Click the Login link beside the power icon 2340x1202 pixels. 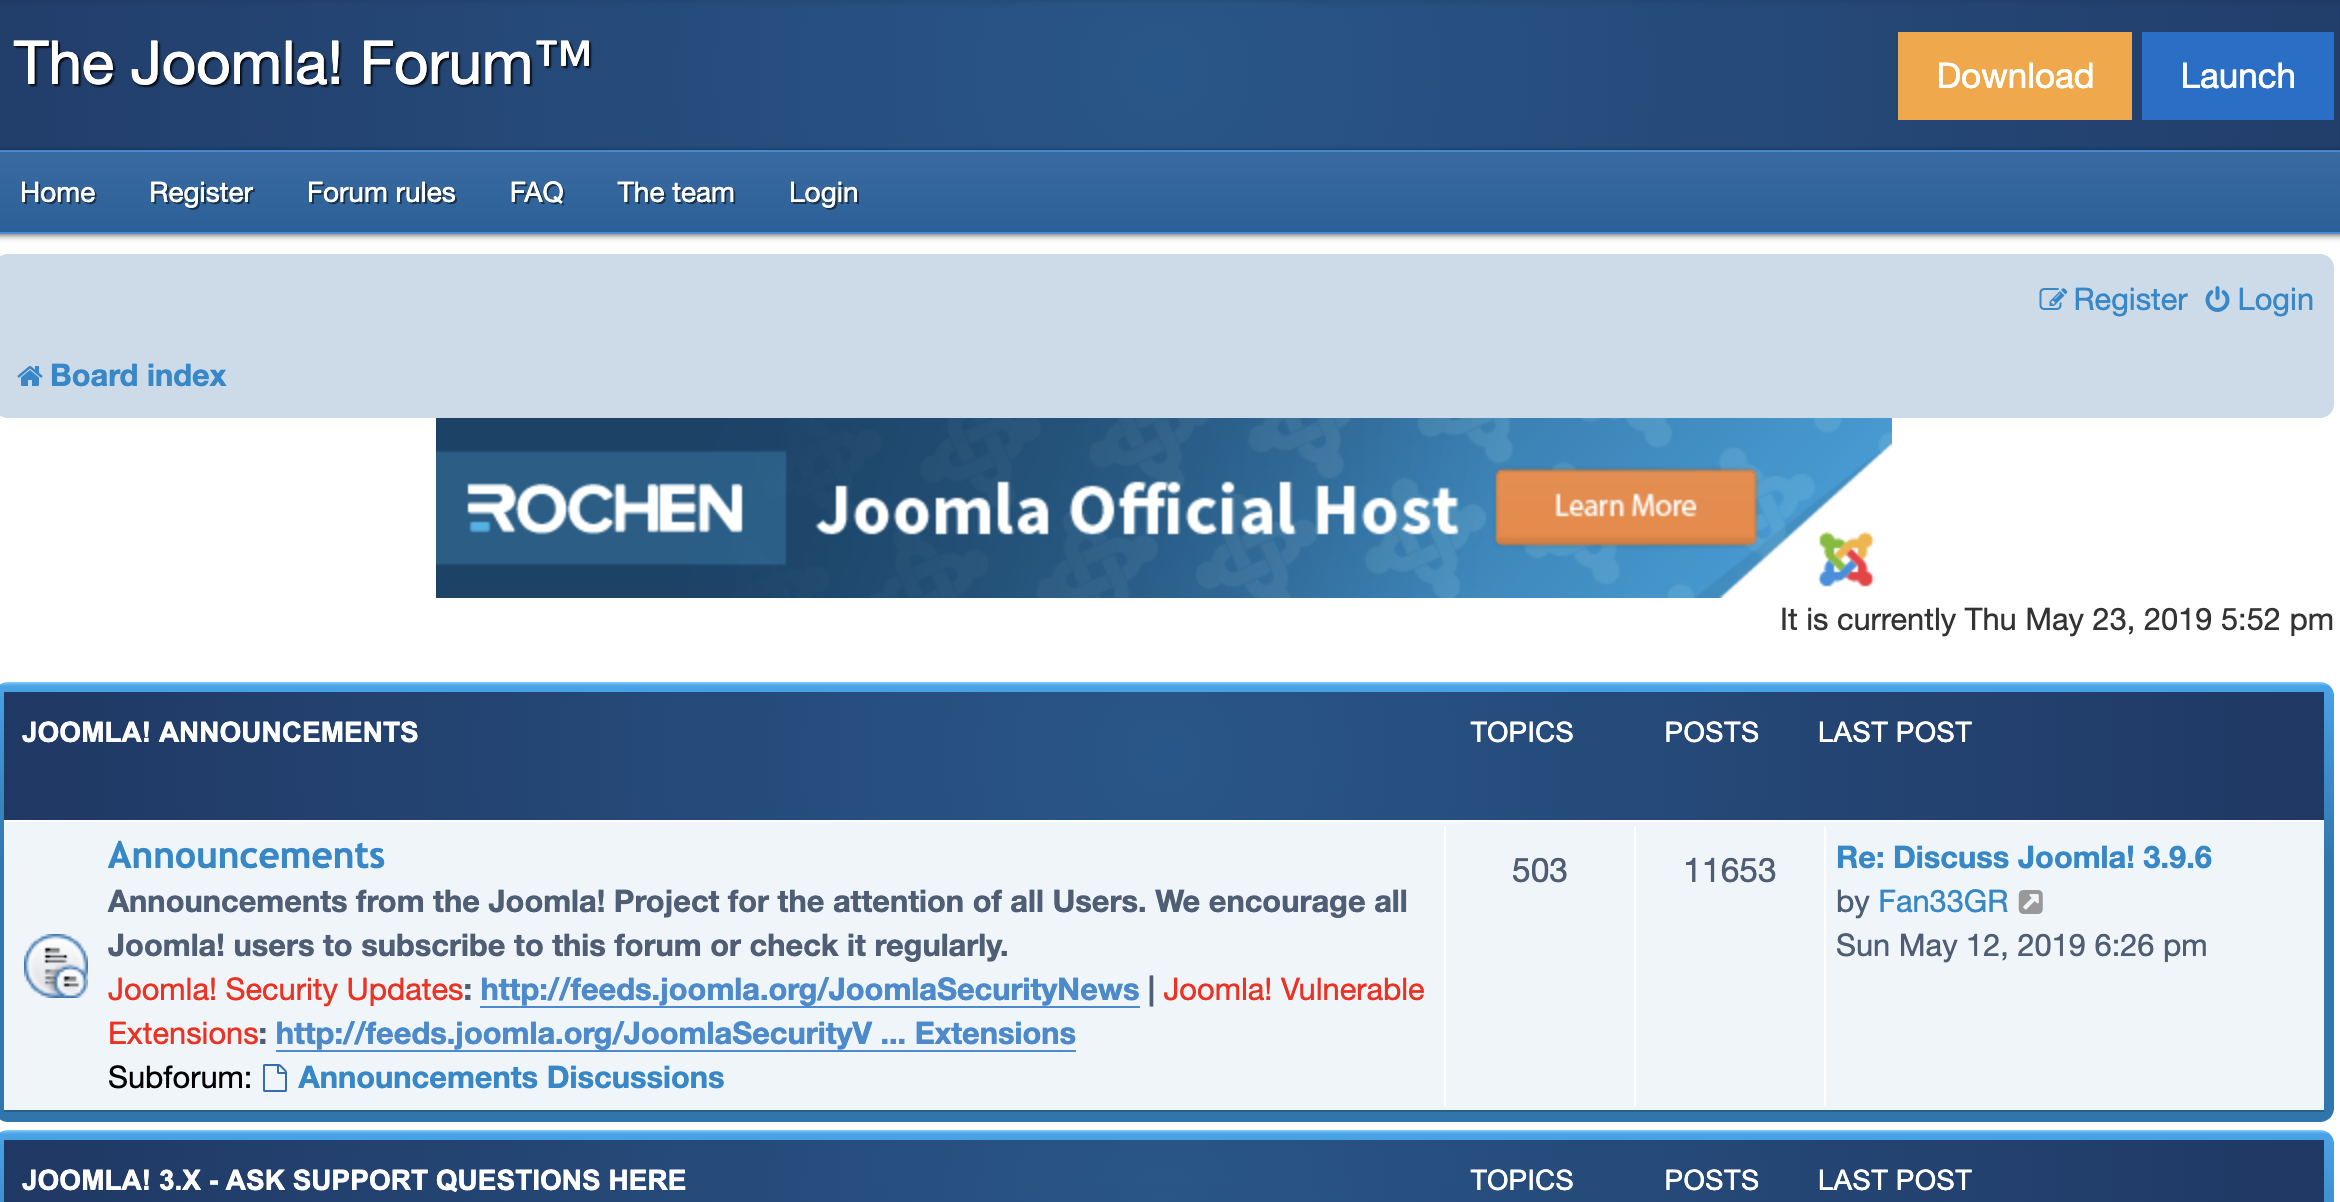click(x=2275, y=299)
